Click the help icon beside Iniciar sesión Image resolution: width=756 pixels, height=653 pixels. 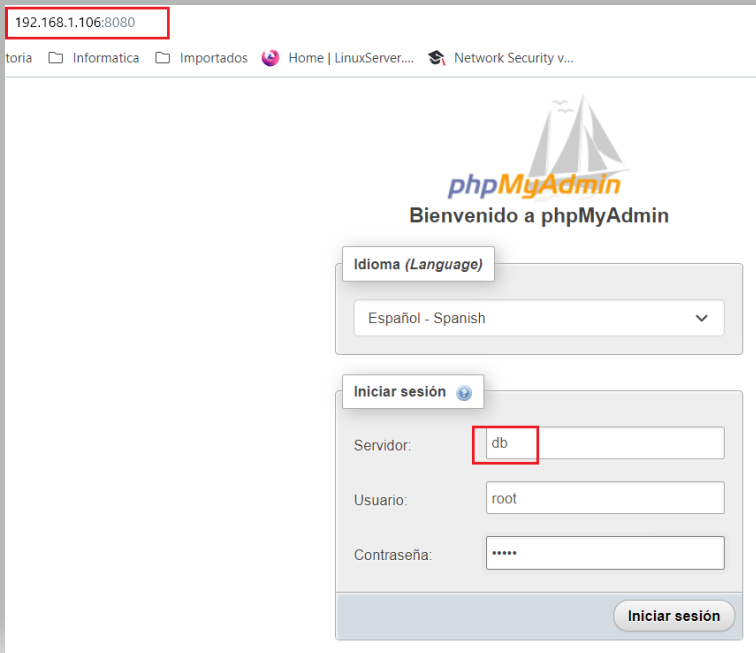click(x=464, y=393)
